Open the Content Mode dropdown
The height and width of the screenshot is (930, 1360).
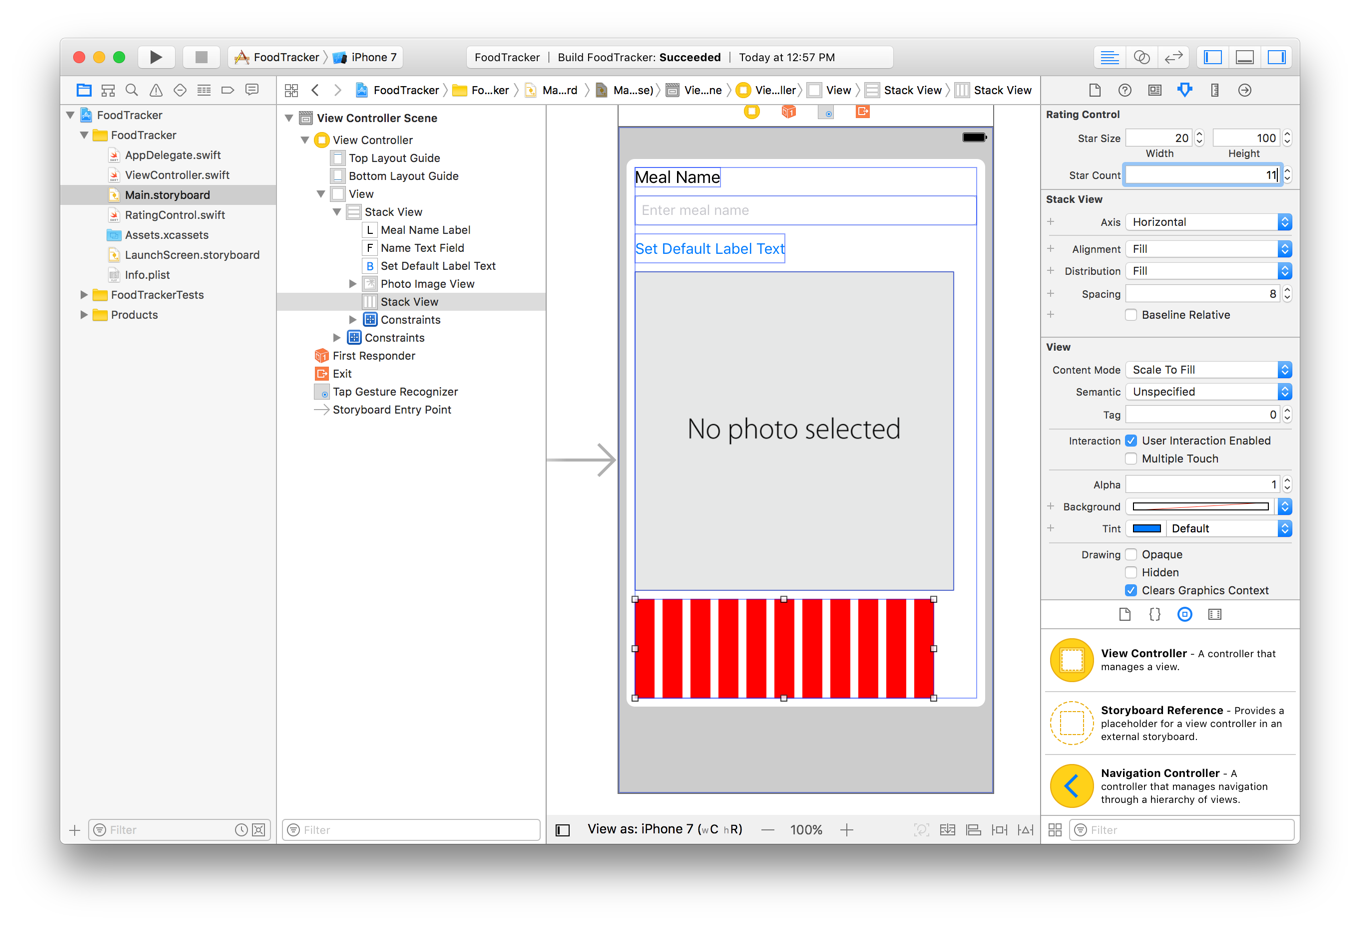click(1209, 370)
